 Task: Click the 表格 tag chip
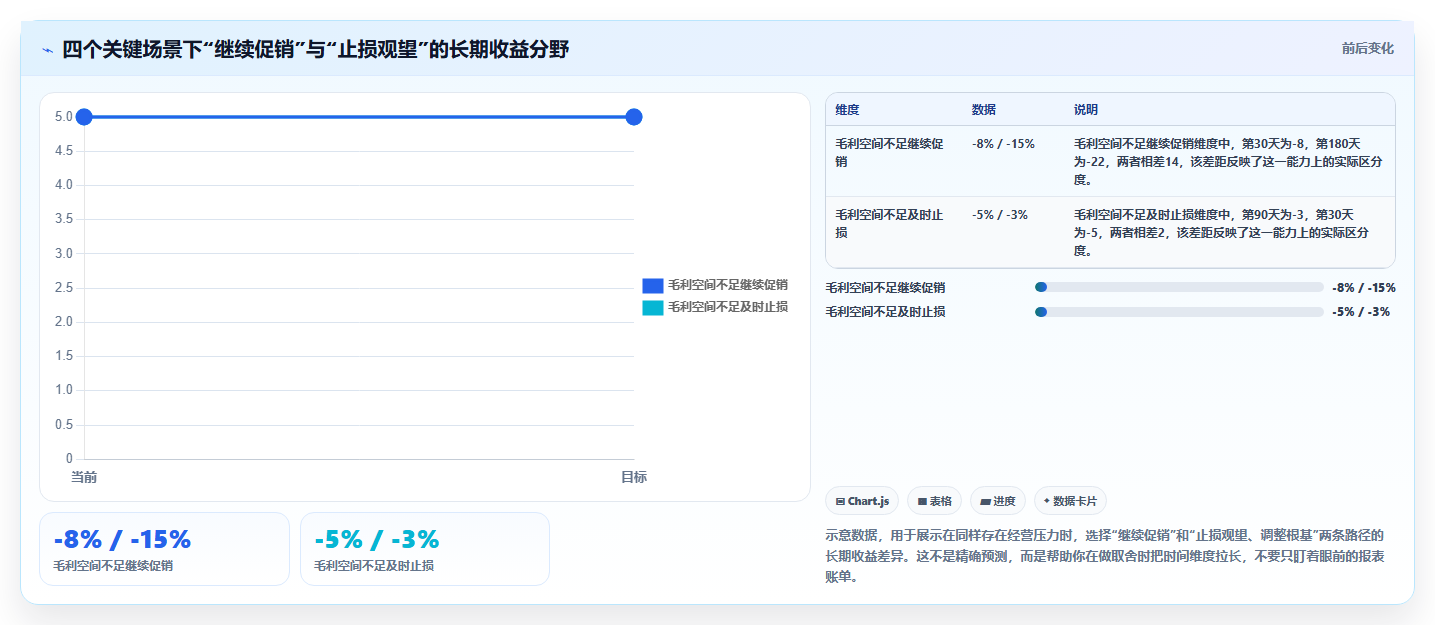tap(934, 501)
